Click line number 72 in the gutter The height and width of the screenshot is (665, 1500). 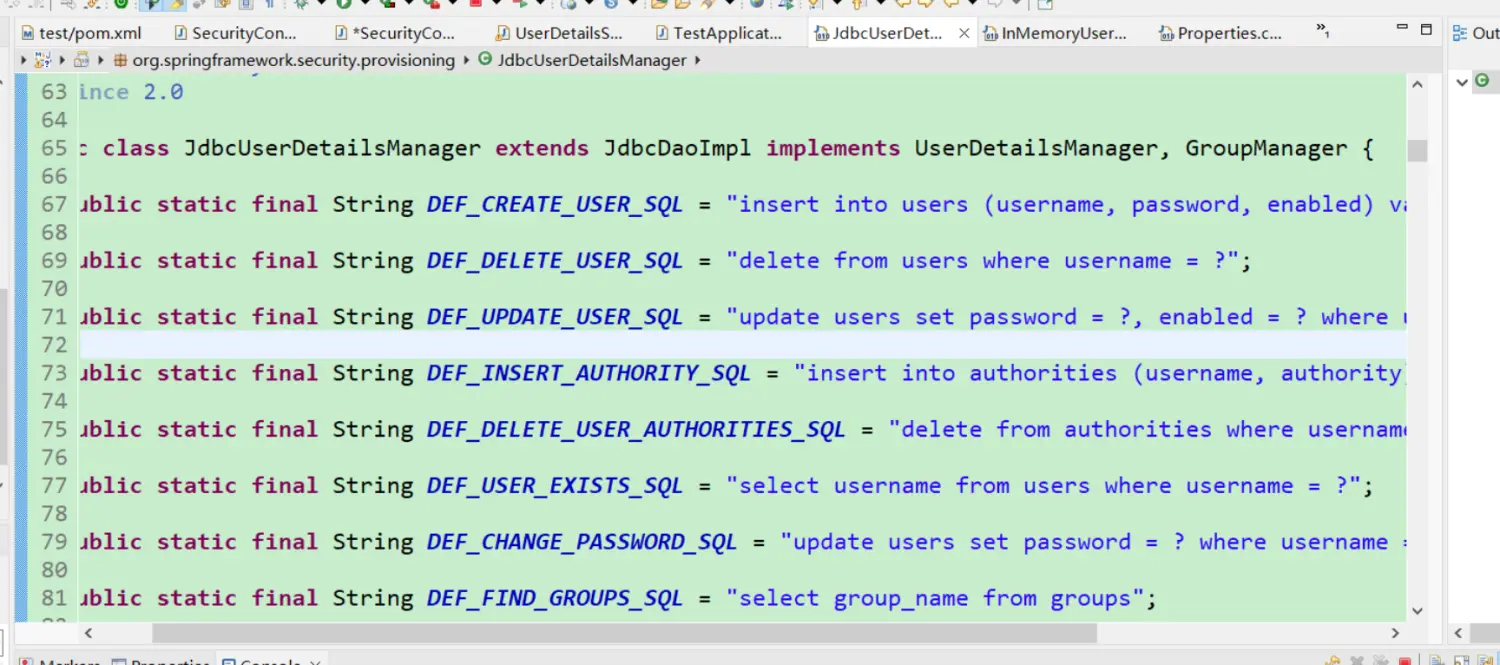(54, 345)
